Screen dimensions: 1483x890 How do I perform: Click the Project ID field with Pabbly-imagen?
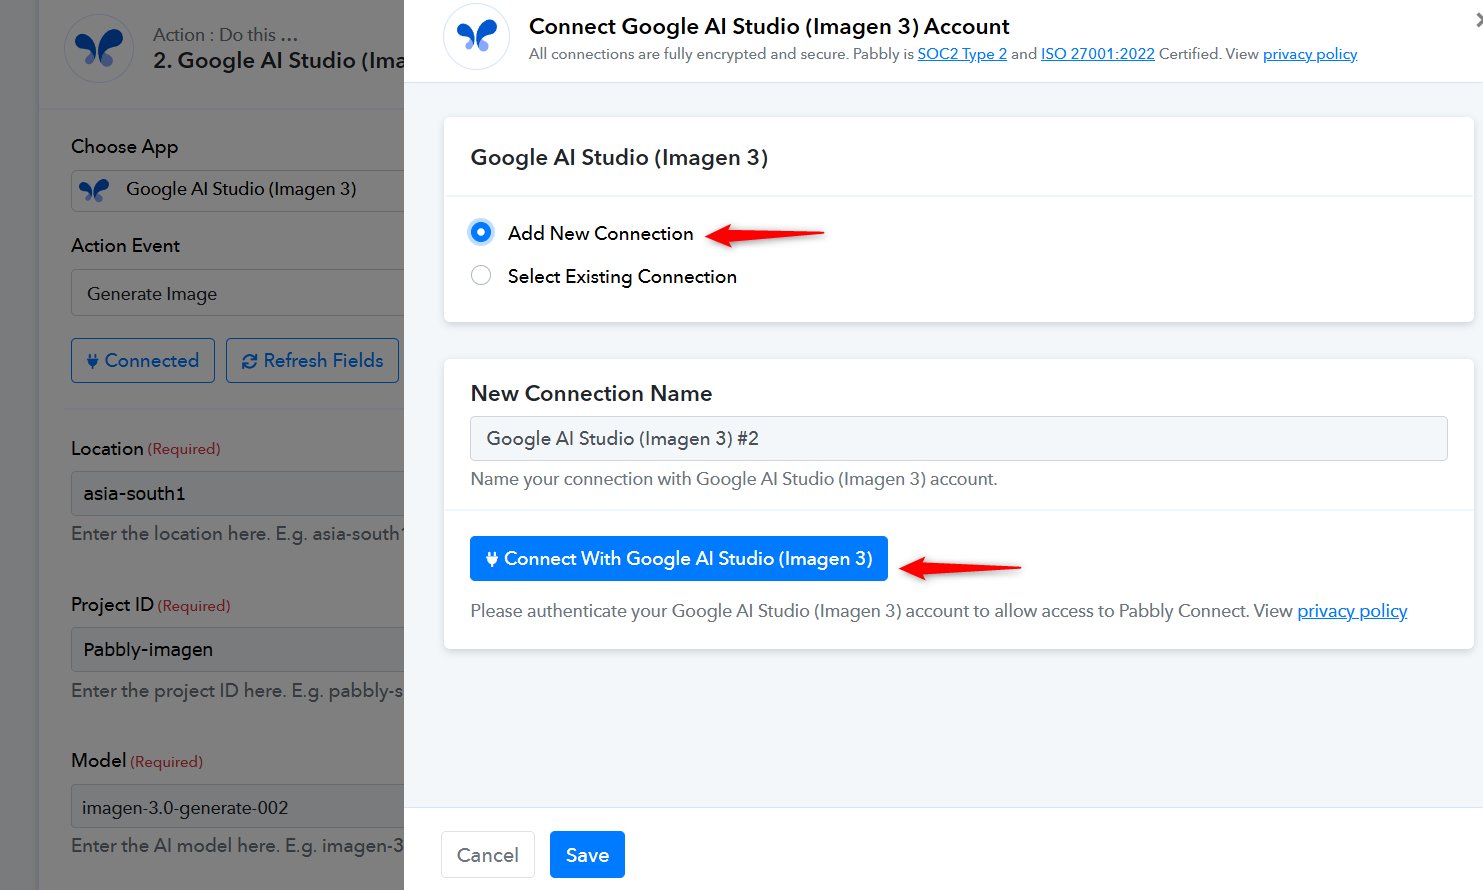(x=240, y=650)
